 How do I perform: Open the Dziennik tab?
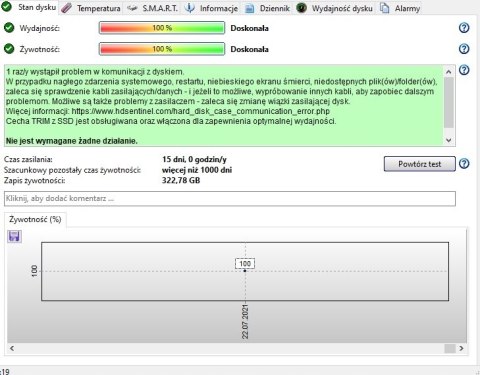[268, 8]
